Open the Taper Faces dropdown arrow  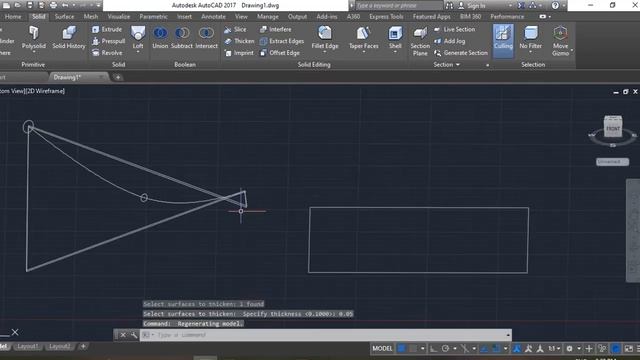point(363,53)
